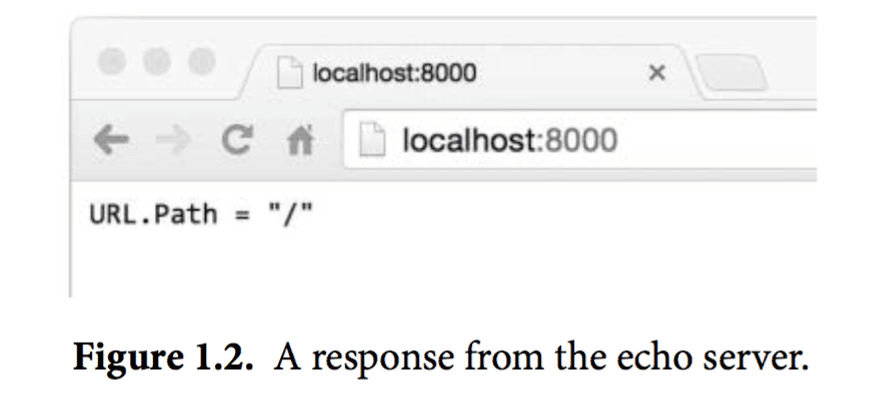This screenshot has width=882, height=412.
Task: Click the forward navigation arrow
Action: pos(173,140)
